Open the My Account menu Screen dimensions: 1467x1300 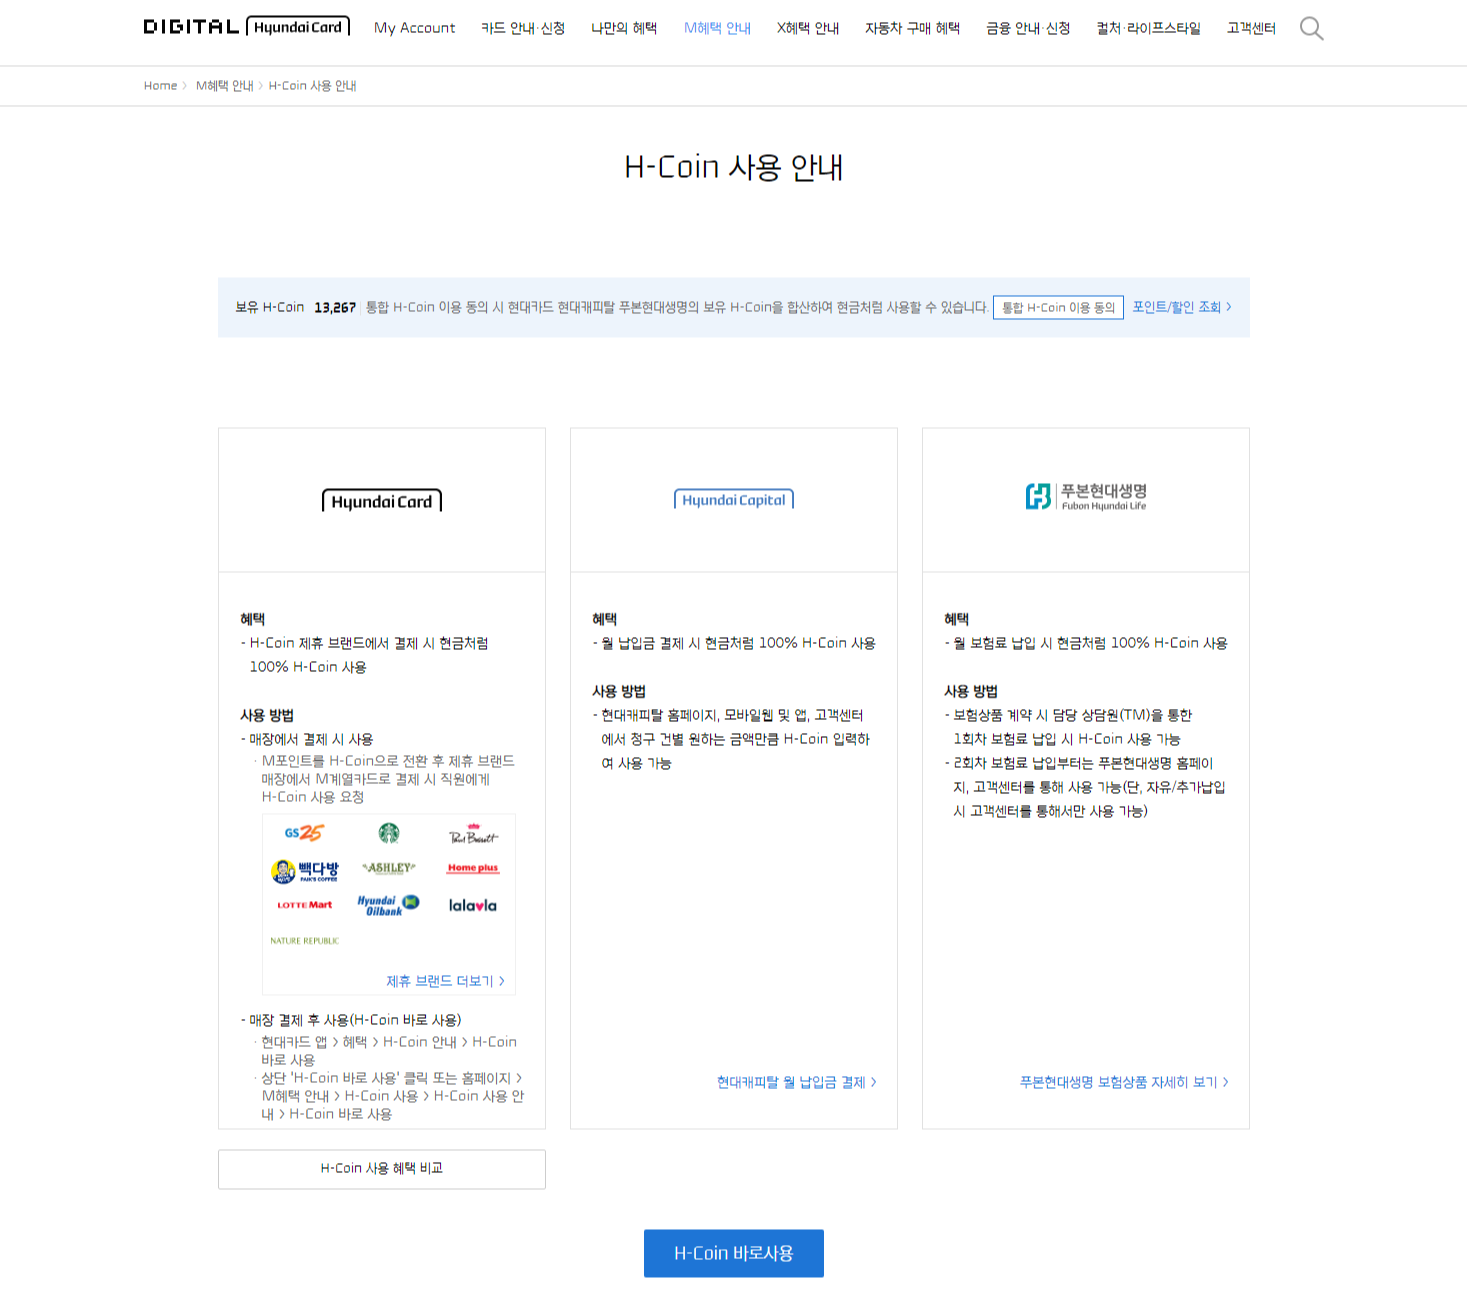click(414, 28)
